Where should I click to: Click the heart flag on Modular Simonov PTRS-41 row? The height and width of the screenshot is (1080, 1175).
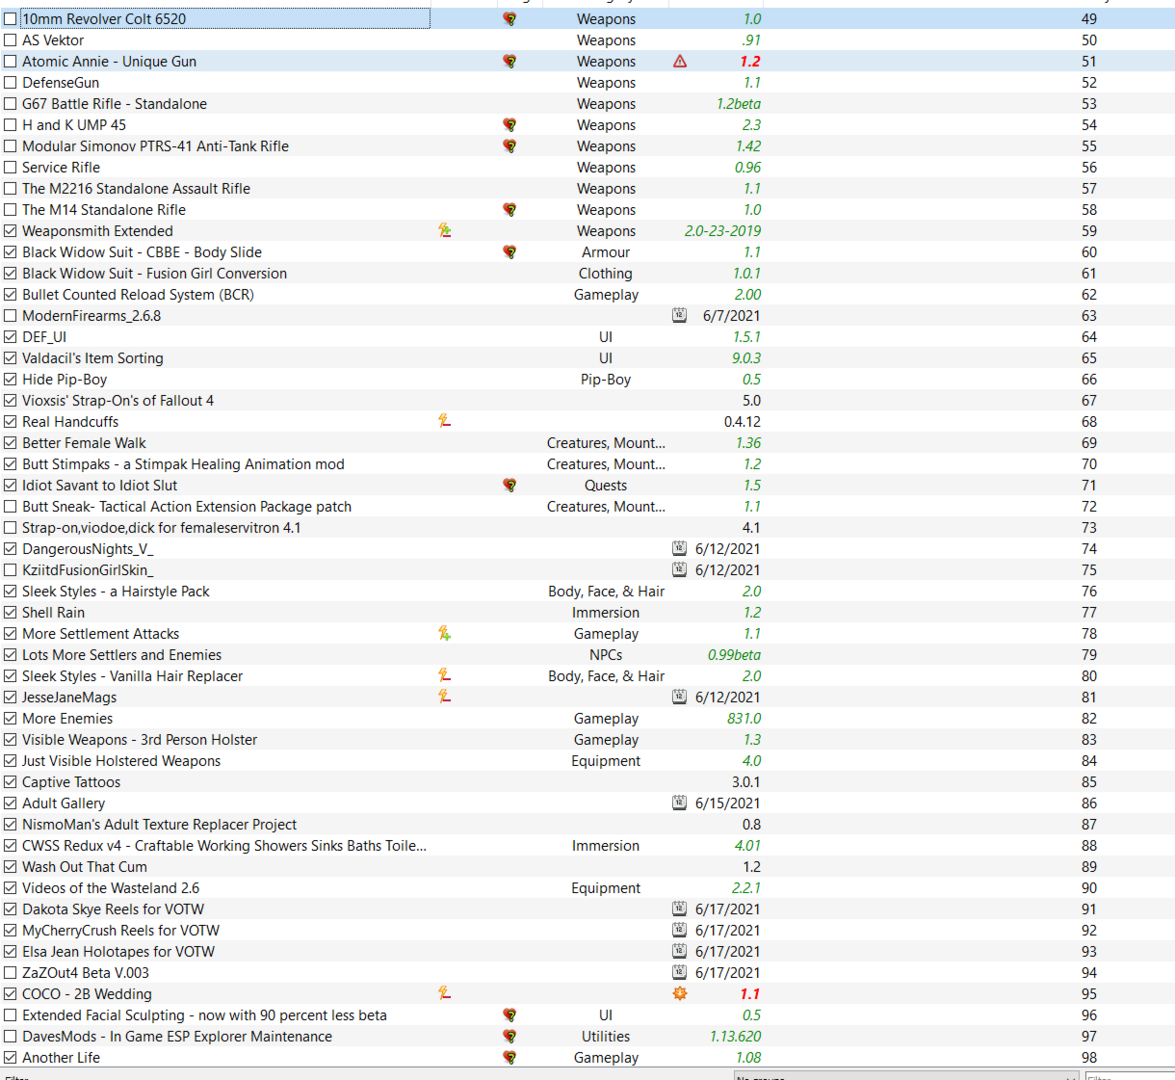[x=510, y=146]
